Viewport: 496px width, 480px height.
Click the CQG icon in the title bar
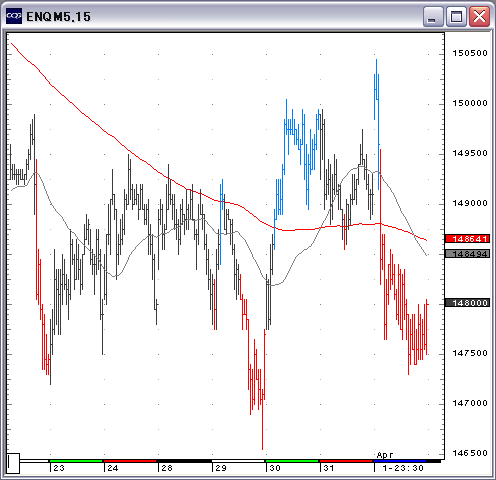coord(14,16)
